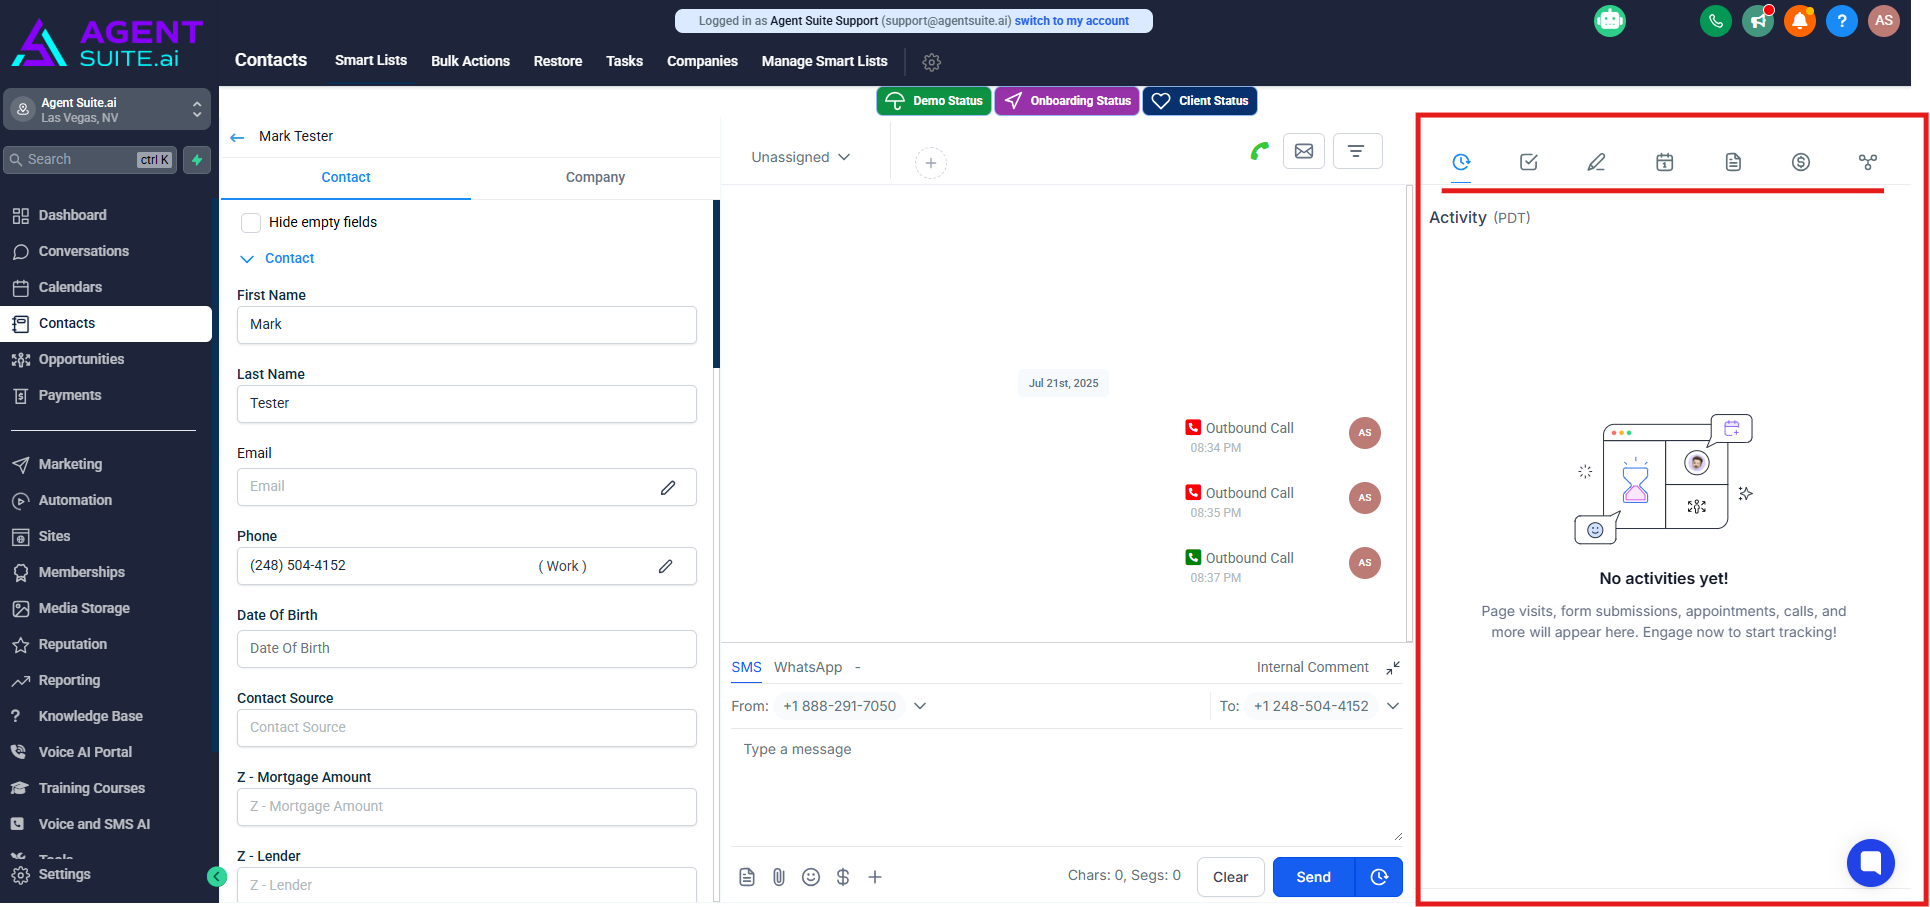This screenshot has height=907, width=1930.
Task: Open the chat widget bubble
Action: click(x=1871, y=862)
